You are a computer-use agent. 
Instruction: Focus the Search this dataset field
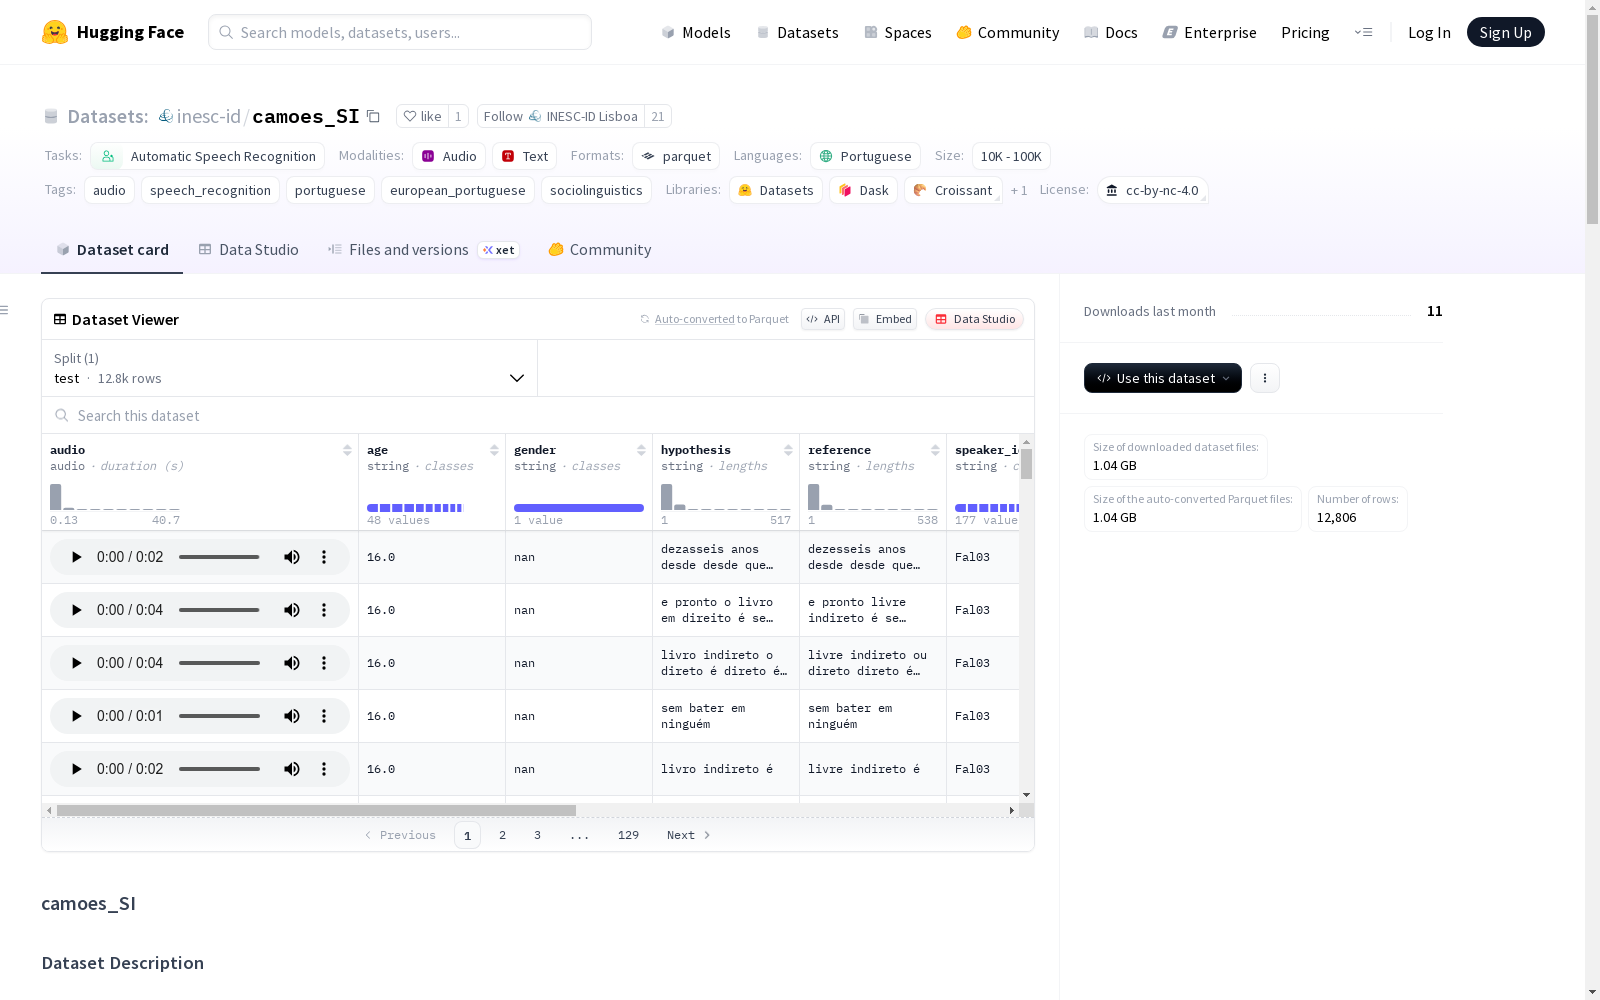pyautogui.click(x=538, y=415)
